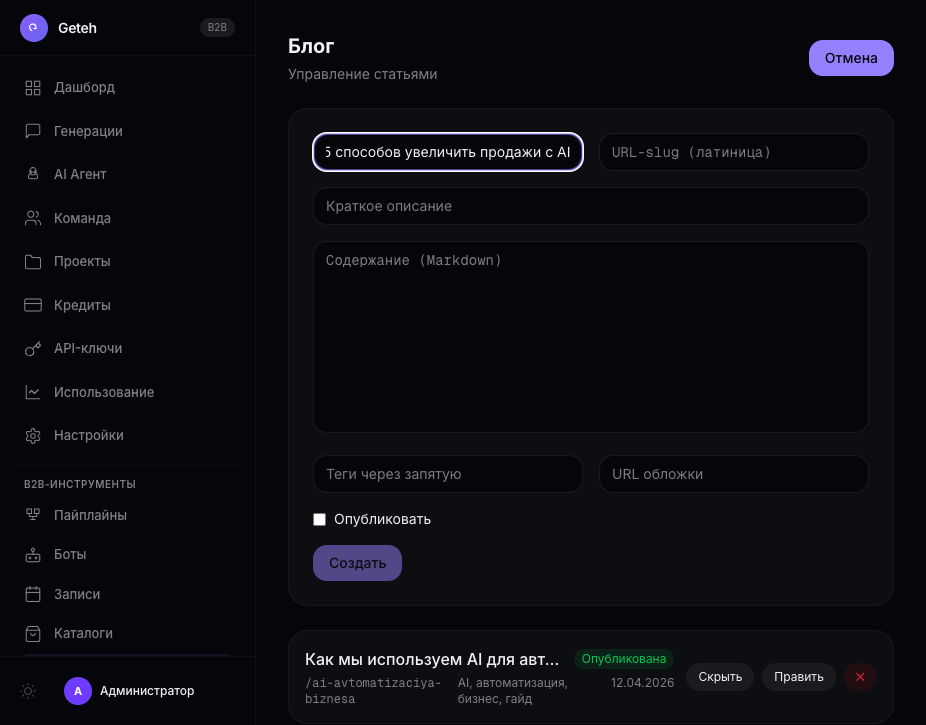Click the Кредиты card icon
This screenshot has height=725, width=926.
[x=31, y=305]
